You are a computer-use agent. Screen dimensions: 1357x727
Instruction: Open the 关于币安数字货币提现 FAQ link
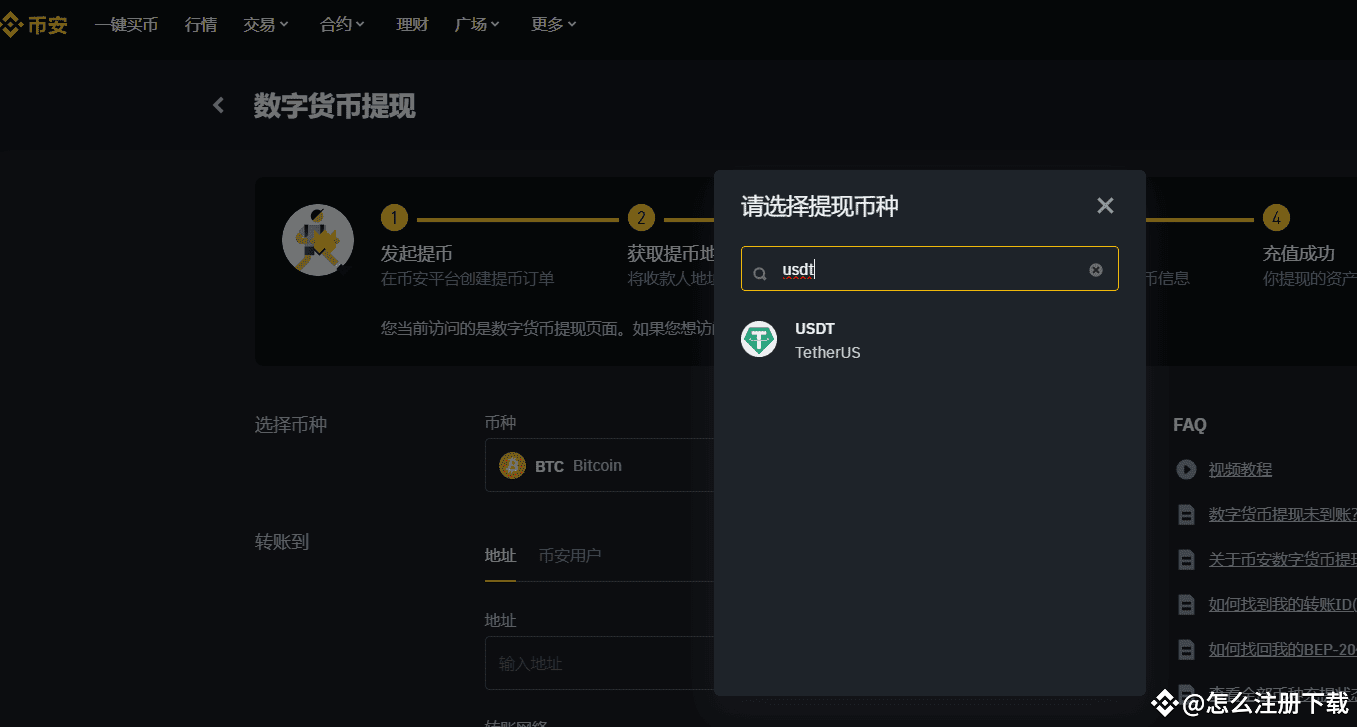click(x=1281, y=559)
